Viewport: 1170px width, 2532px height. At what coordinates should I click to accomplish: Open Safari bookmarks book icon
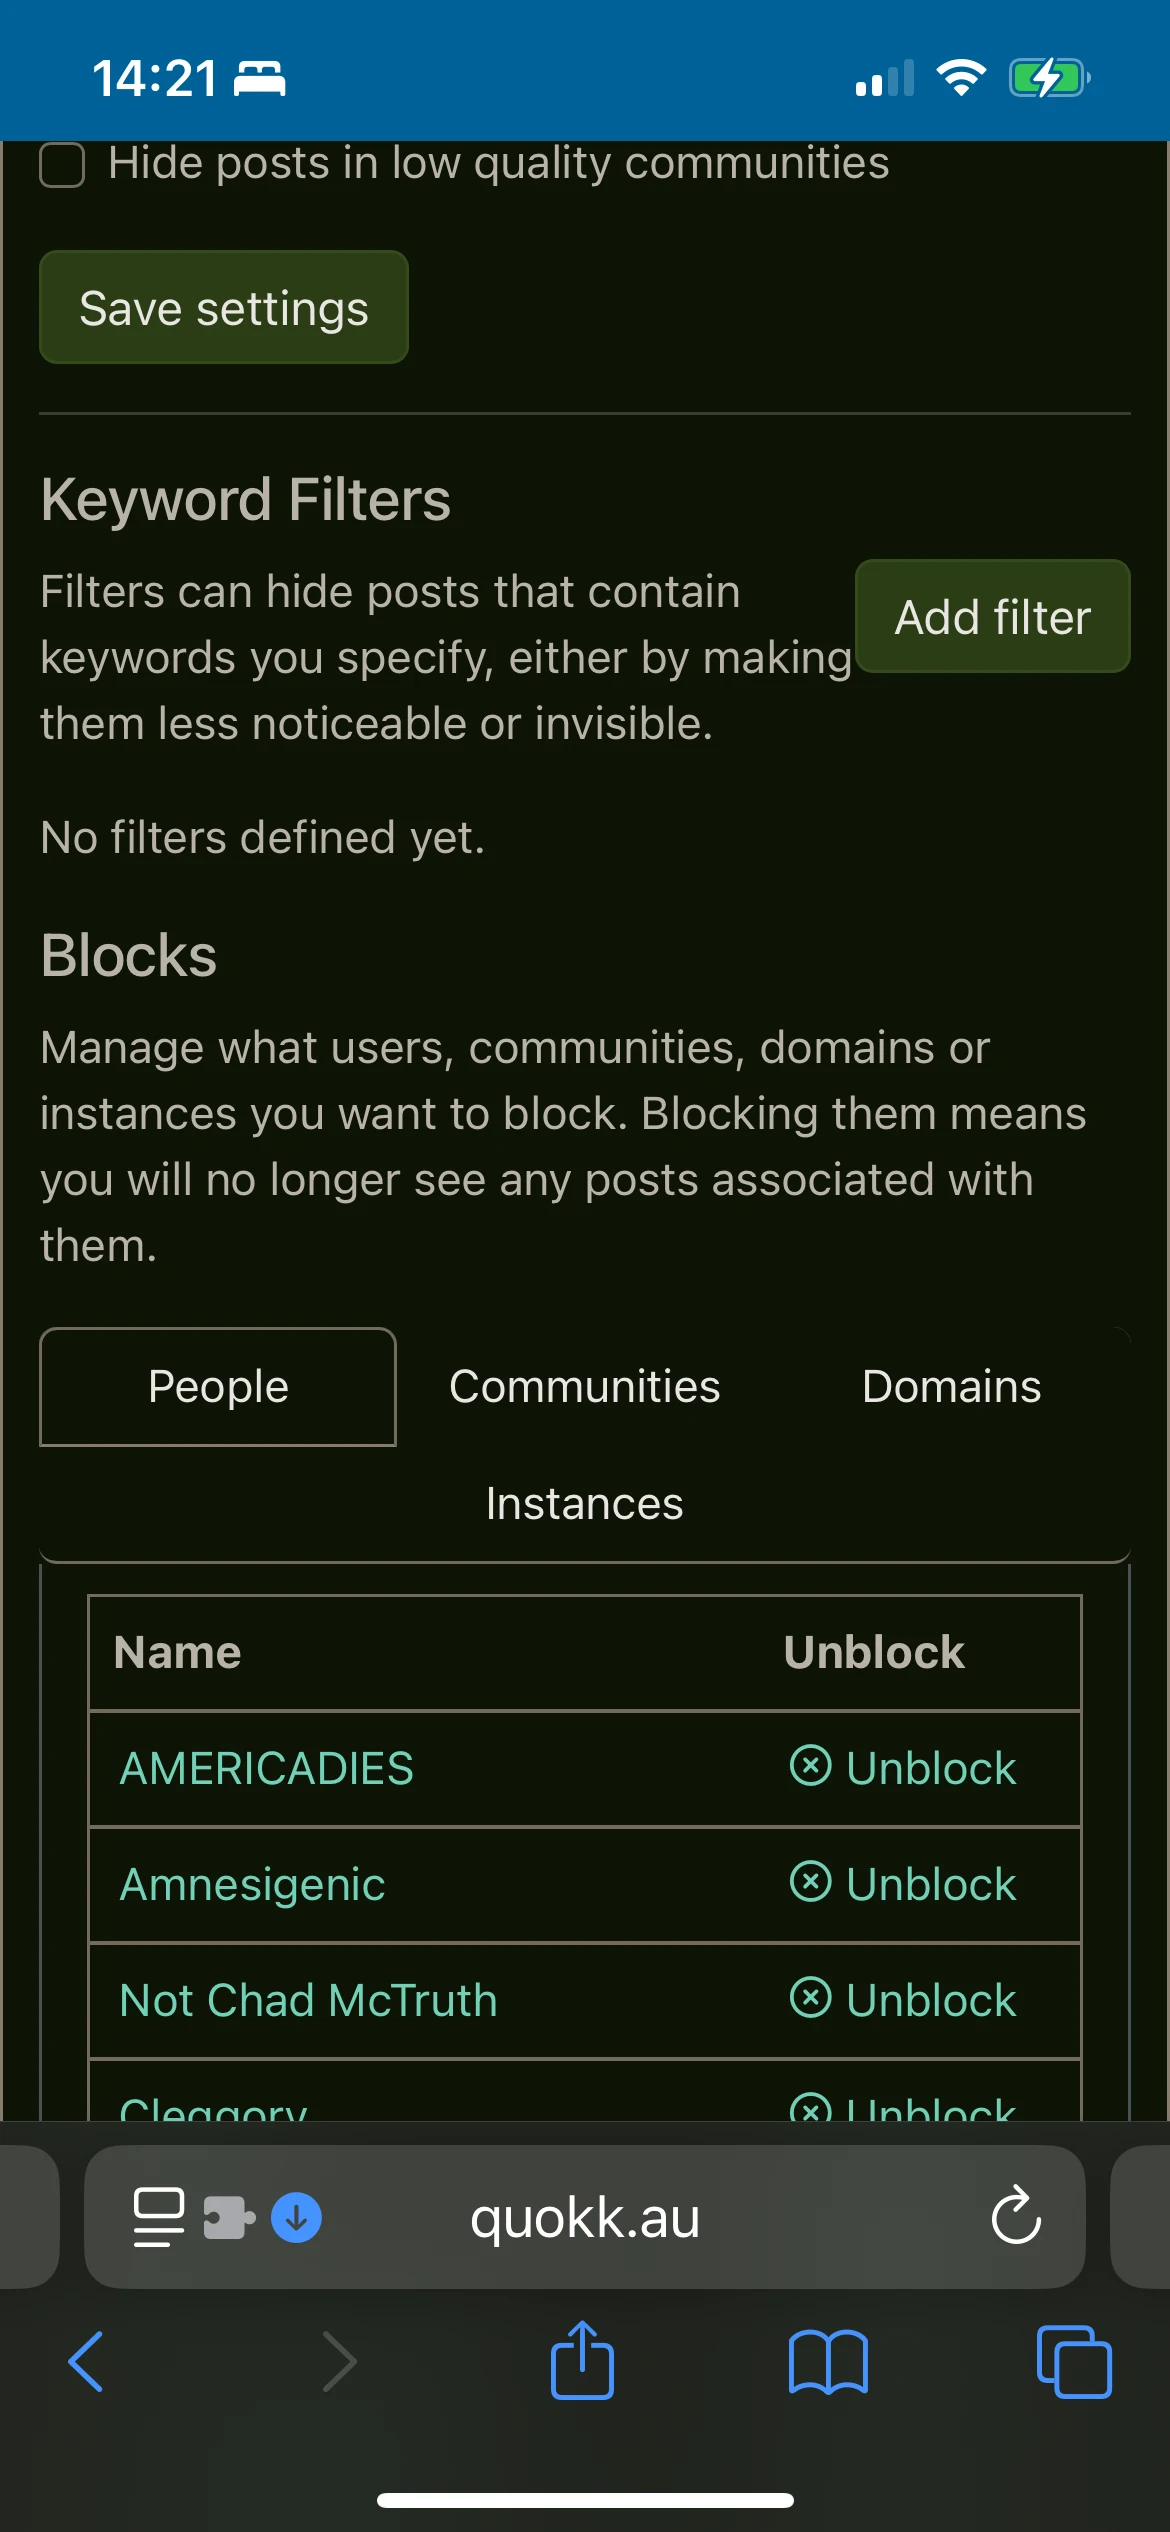[x=828, y=2362]
